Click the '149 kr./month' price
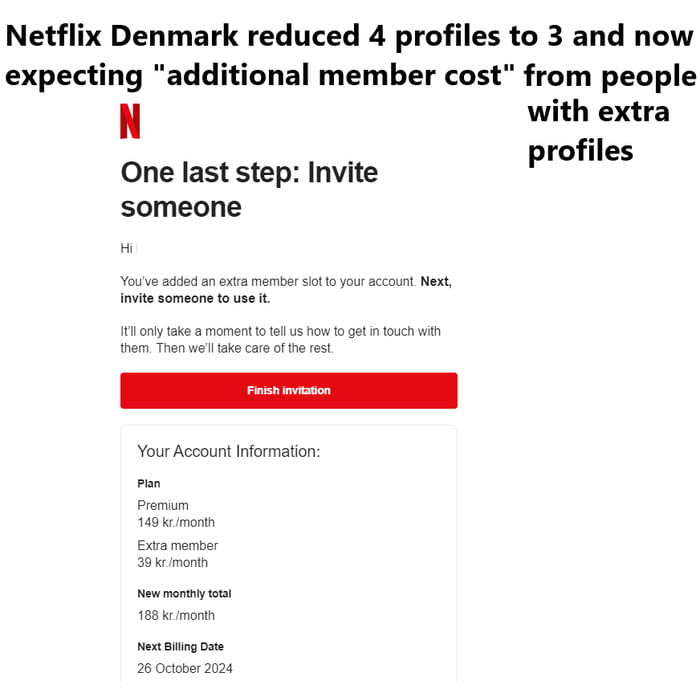This screenshot has height=689, width=700. click(176, 522)
